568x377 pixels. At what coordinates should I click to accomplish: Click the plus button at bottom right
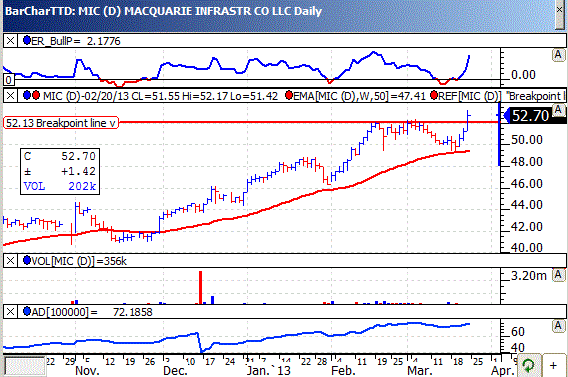553,365
